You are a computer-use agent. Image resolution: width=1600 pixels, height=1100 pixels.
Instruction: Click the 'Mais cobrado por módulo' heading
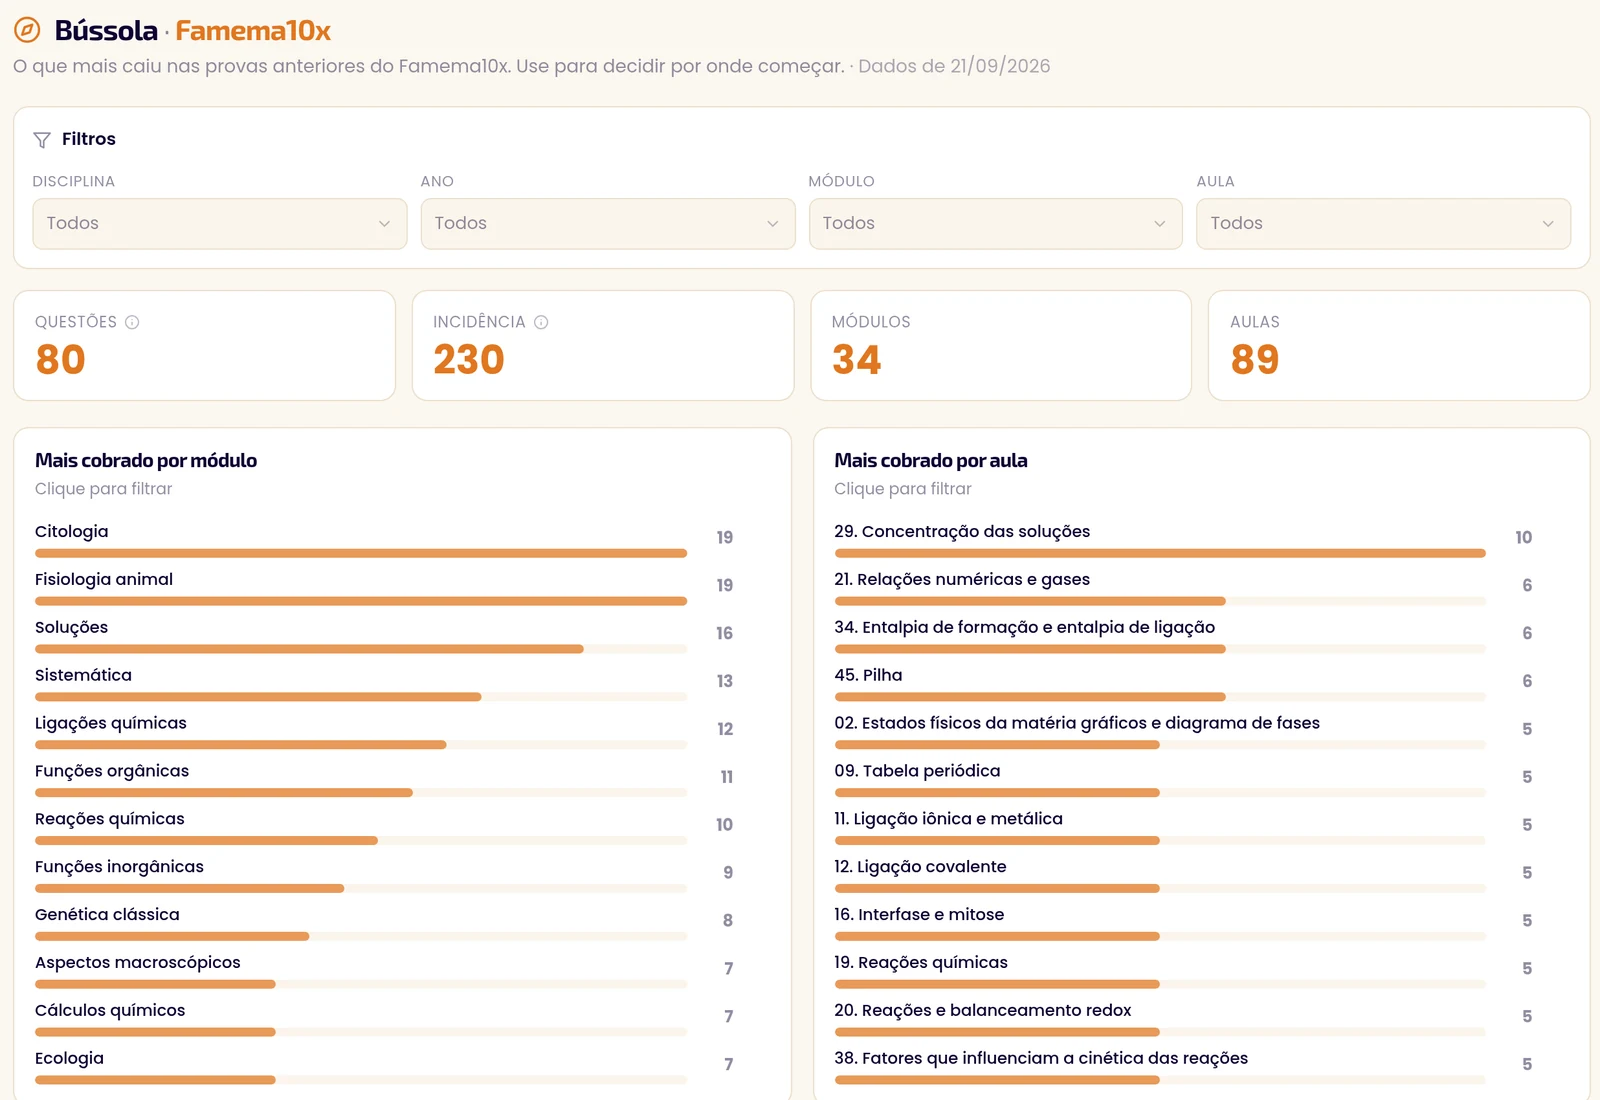pyautogui.click(x=146, y=461)
